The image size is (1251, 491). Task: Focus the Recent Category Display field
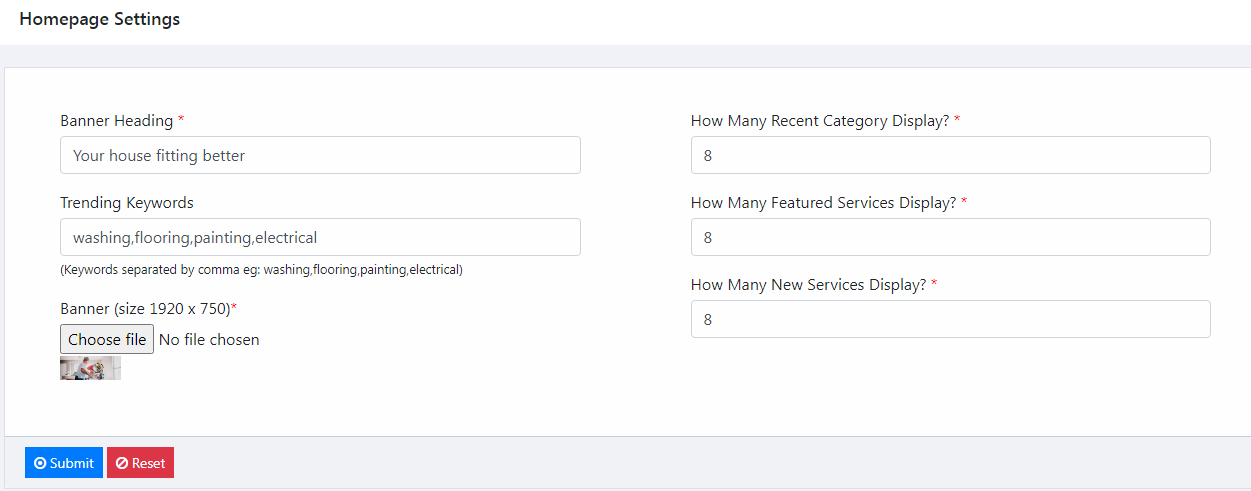pyautogui.click(x=950, y=155)
